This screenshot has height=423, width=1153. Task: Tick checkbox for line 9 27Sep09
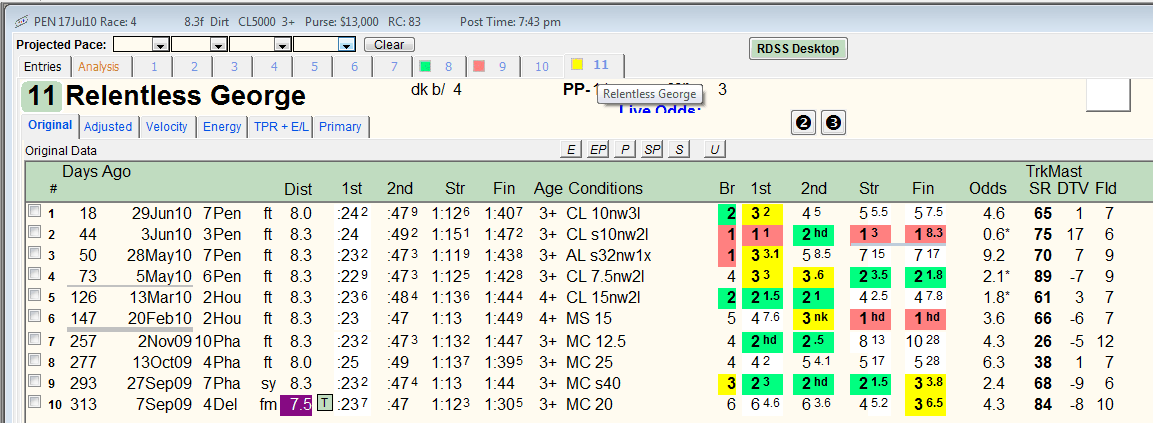tap(35, 382)
